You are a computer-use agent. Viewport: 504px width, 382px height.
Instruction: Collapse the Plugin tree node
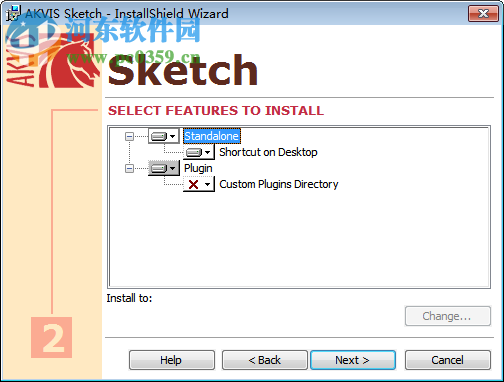click(x=129, y=168)
